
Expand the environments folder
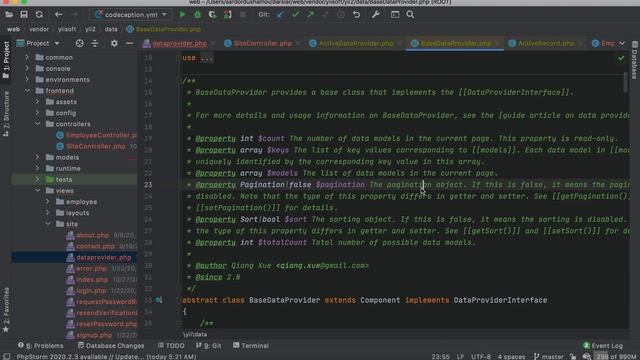[x=27, y=80]
